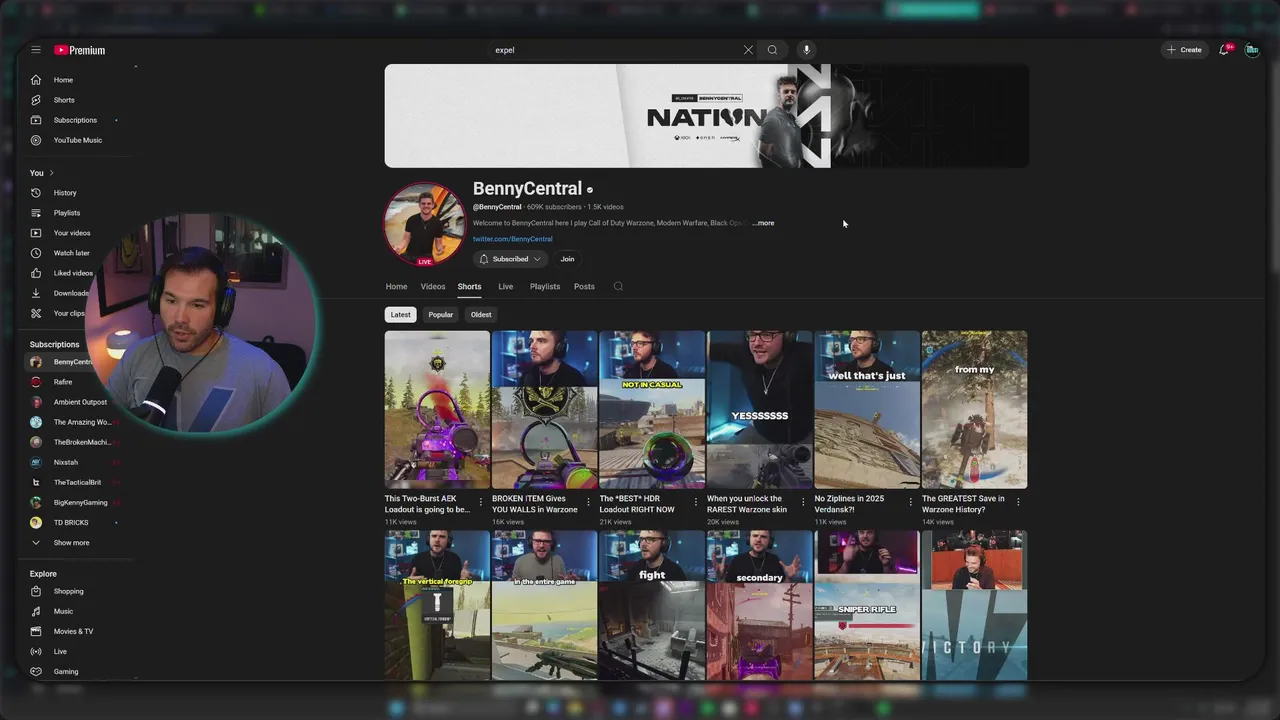Play 'from my' GREATEST Save thumbnail

coord(974,410)
